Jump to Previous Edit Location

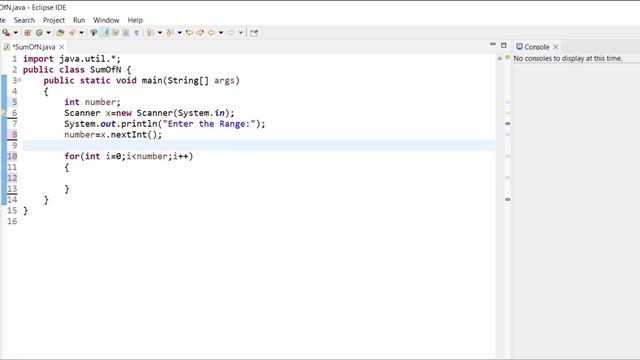click(189, 33)
